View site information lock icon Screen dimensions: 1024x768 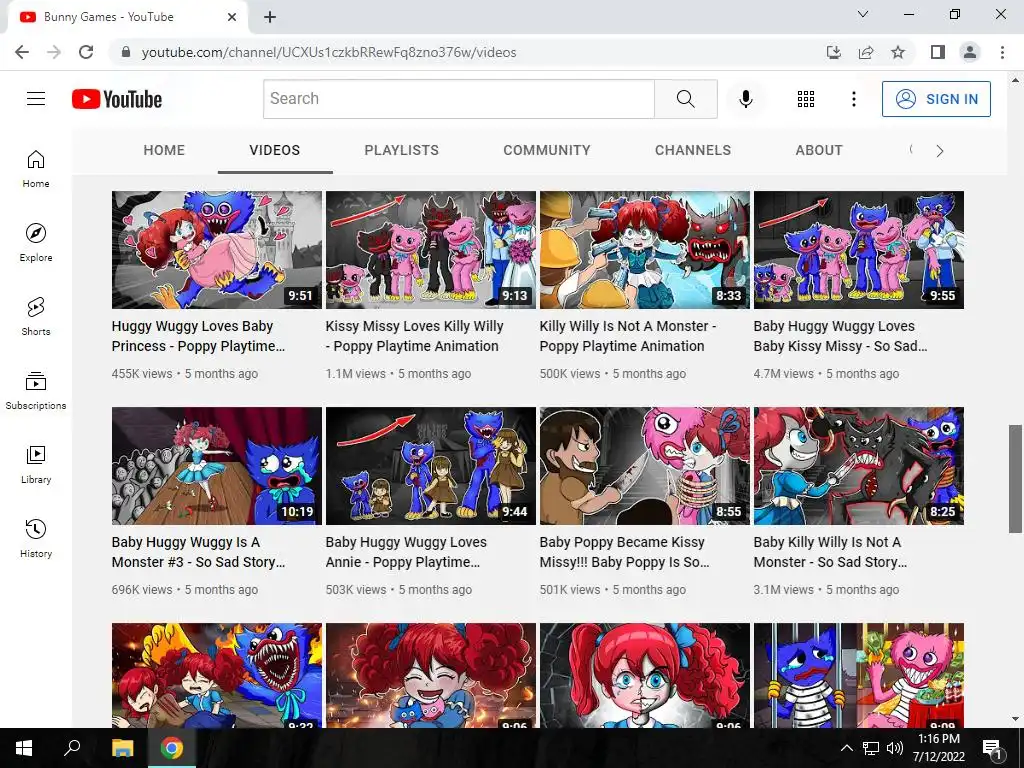click(127, 52)
